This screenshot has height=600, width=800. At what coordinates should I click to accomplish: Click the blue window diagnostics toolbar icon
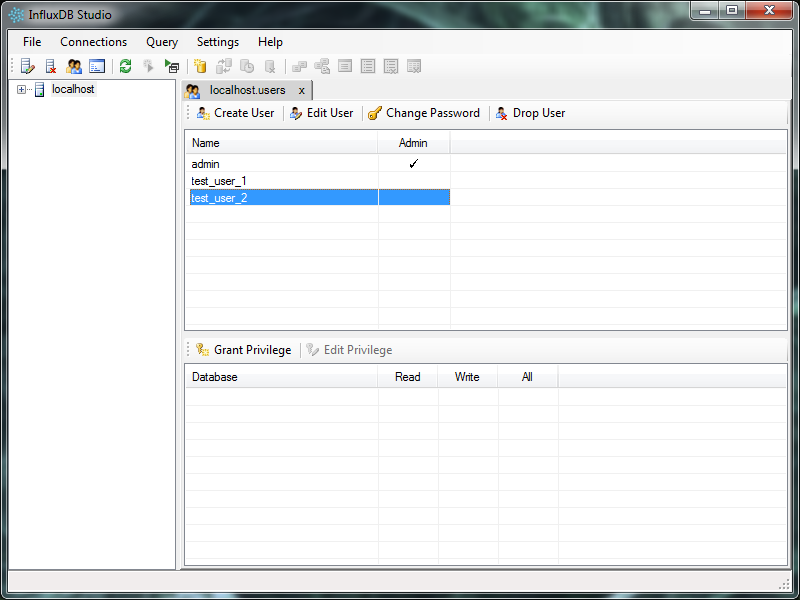pos(97,66)
